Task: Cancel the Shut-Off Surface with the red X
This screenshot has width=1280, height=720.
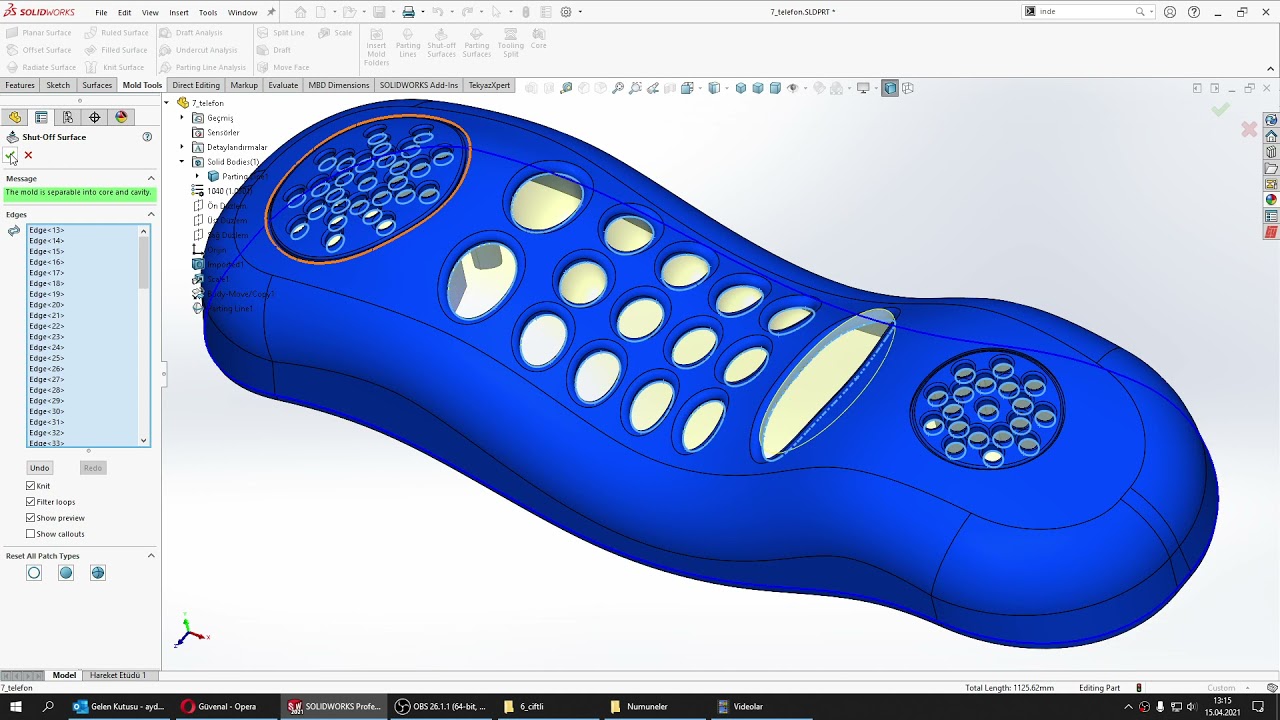Action: 28,155
